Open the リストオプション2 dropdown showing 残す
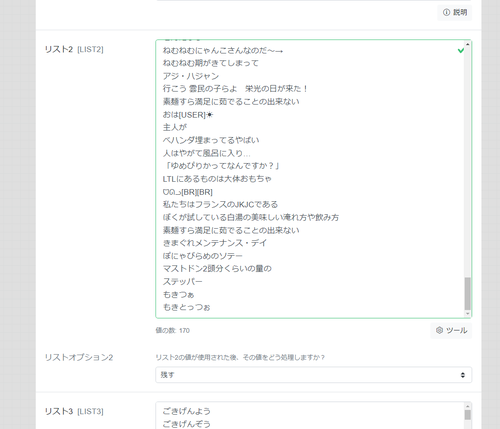 click(x=313, y=375)
